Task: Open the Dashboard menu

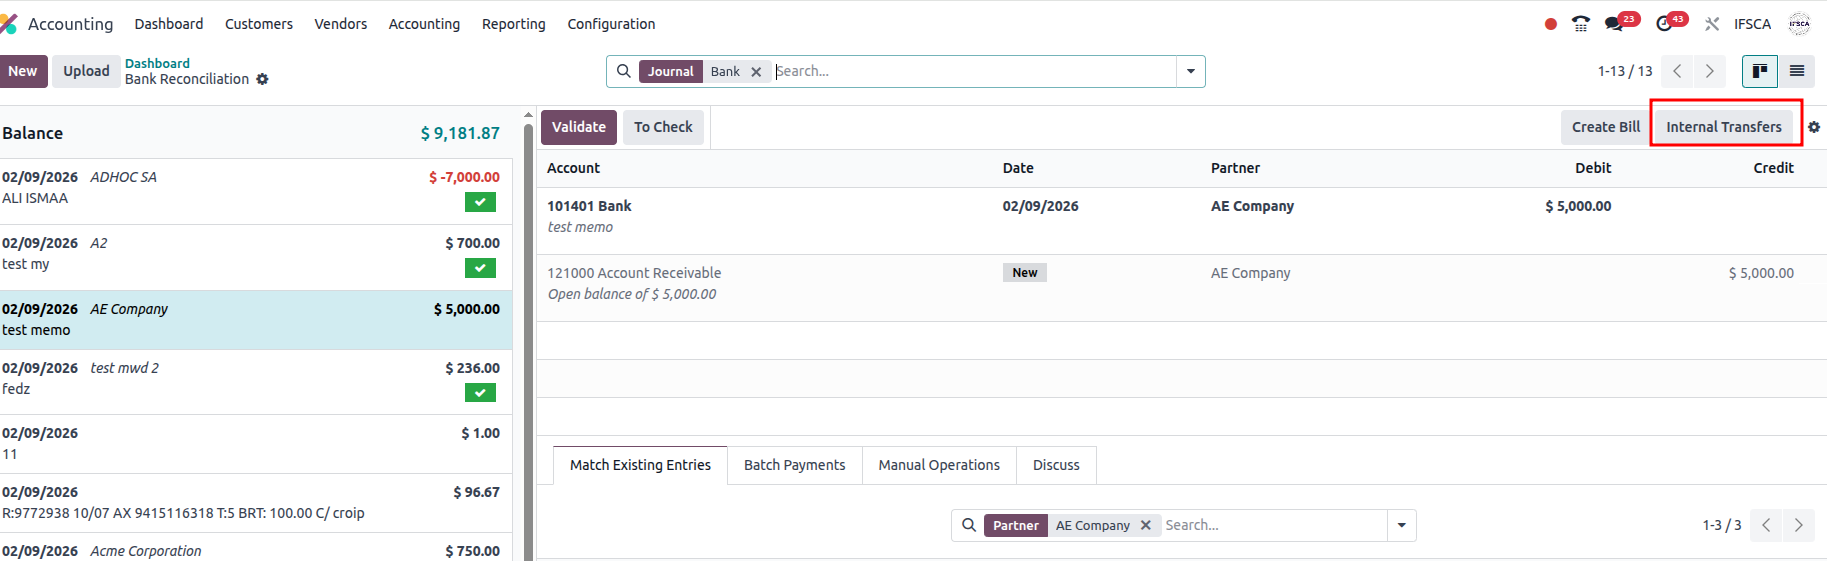Action: tap(169, 24)
